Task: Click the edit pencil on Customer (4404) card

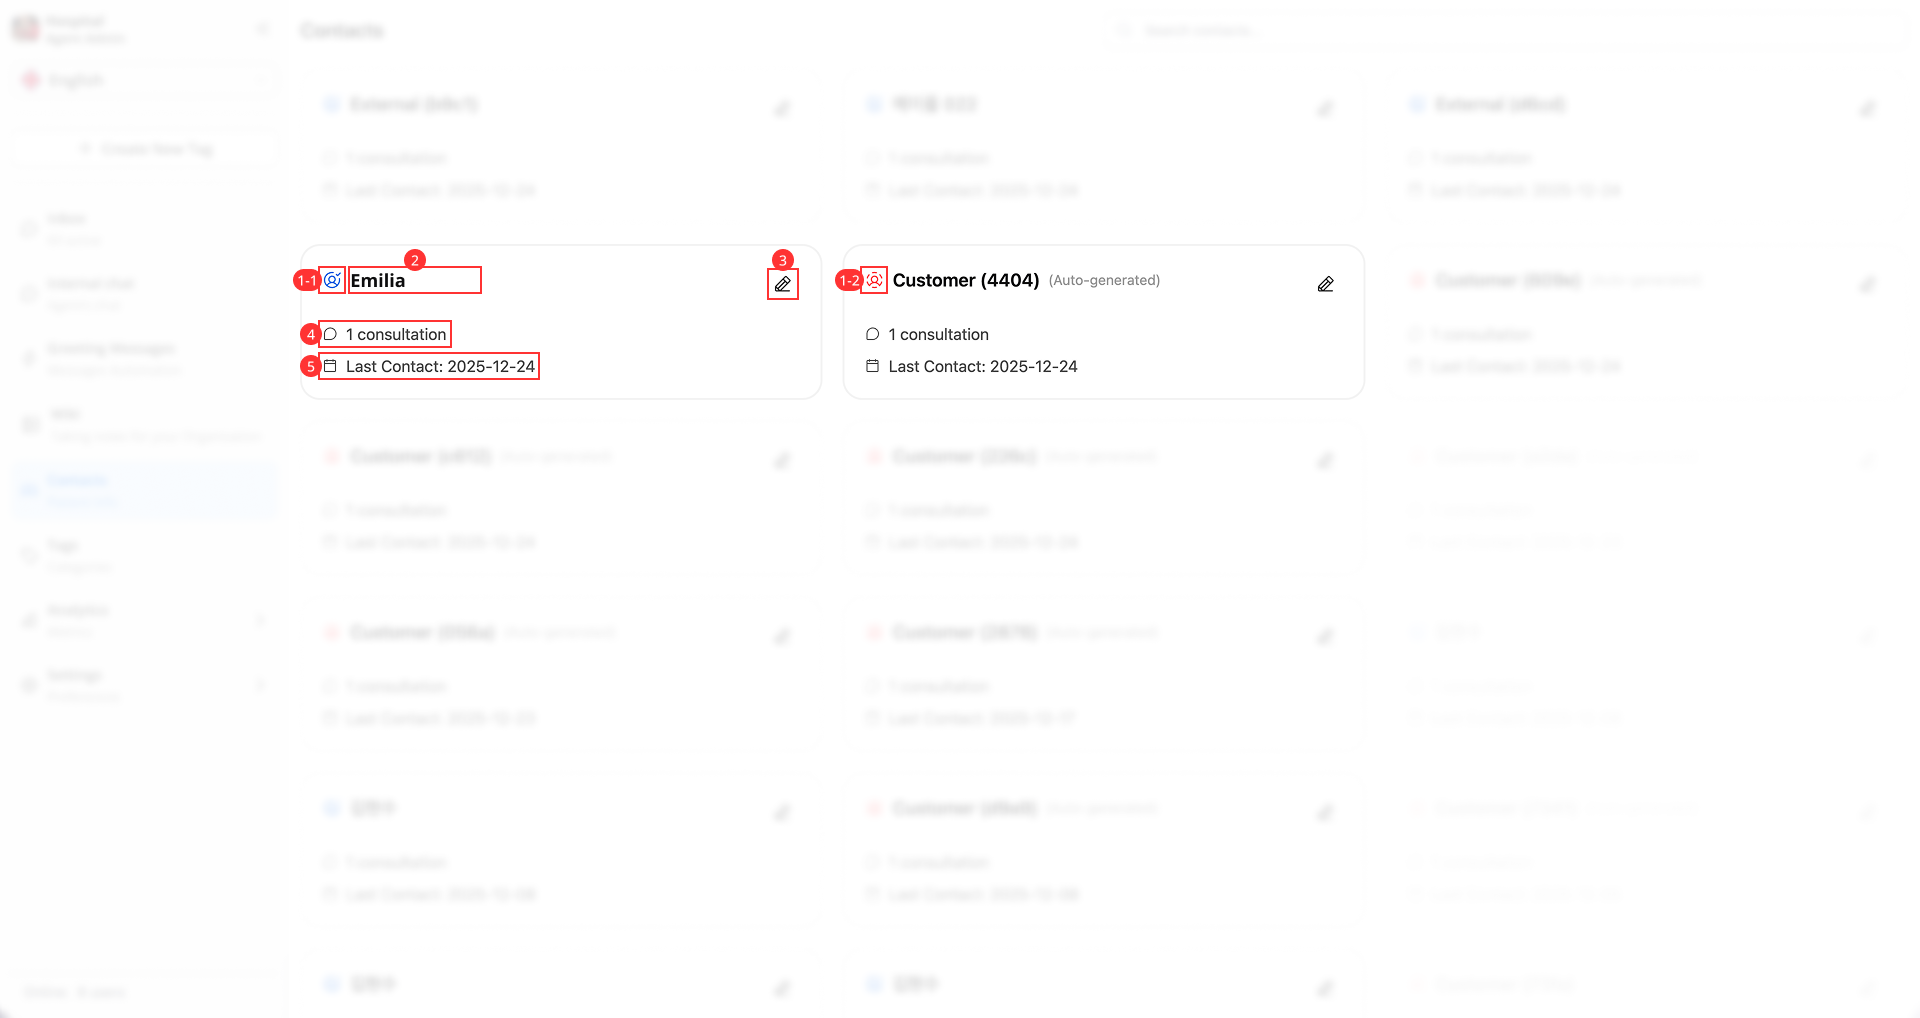Action: click(1325, 284)
